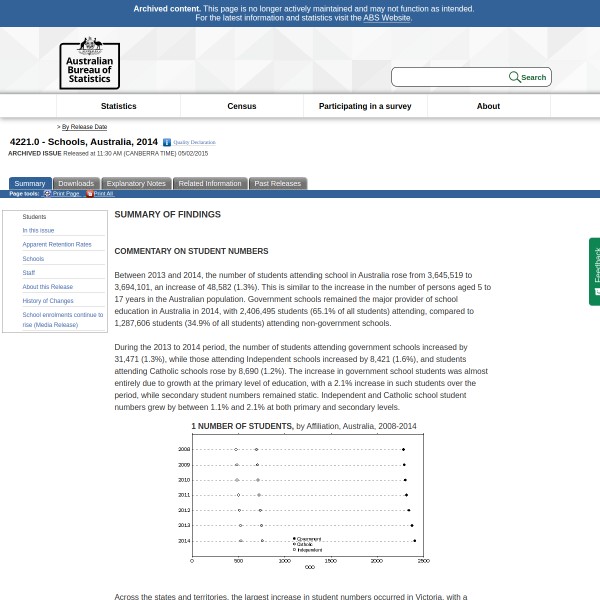This screenshot has height=600, width=600.
Task: Click the Print Page printer icon
Action: click(47, 194)
